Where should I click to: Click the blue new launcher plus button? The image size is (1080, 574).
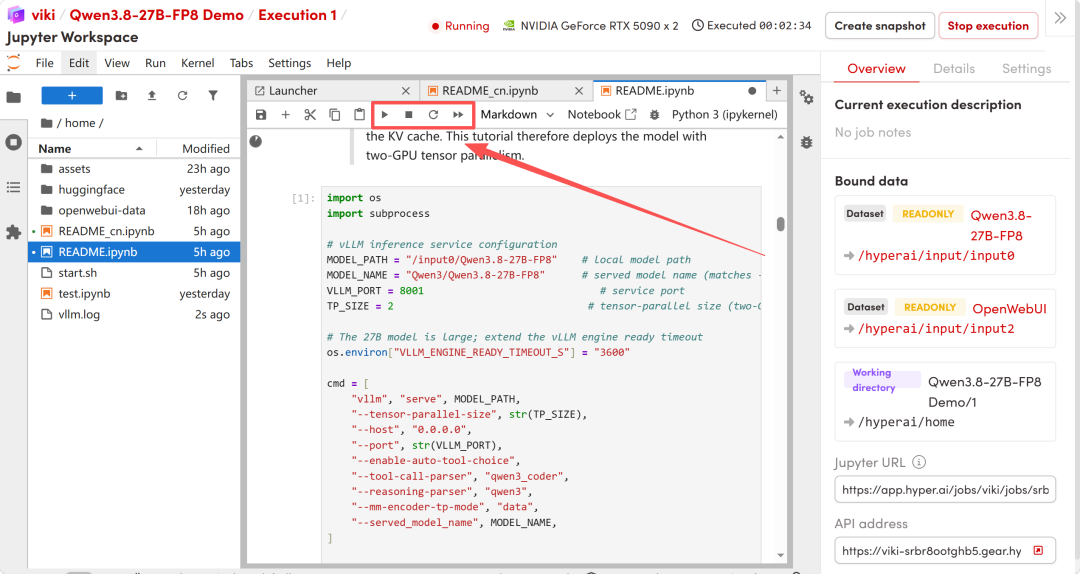click(x=72, y=95)
